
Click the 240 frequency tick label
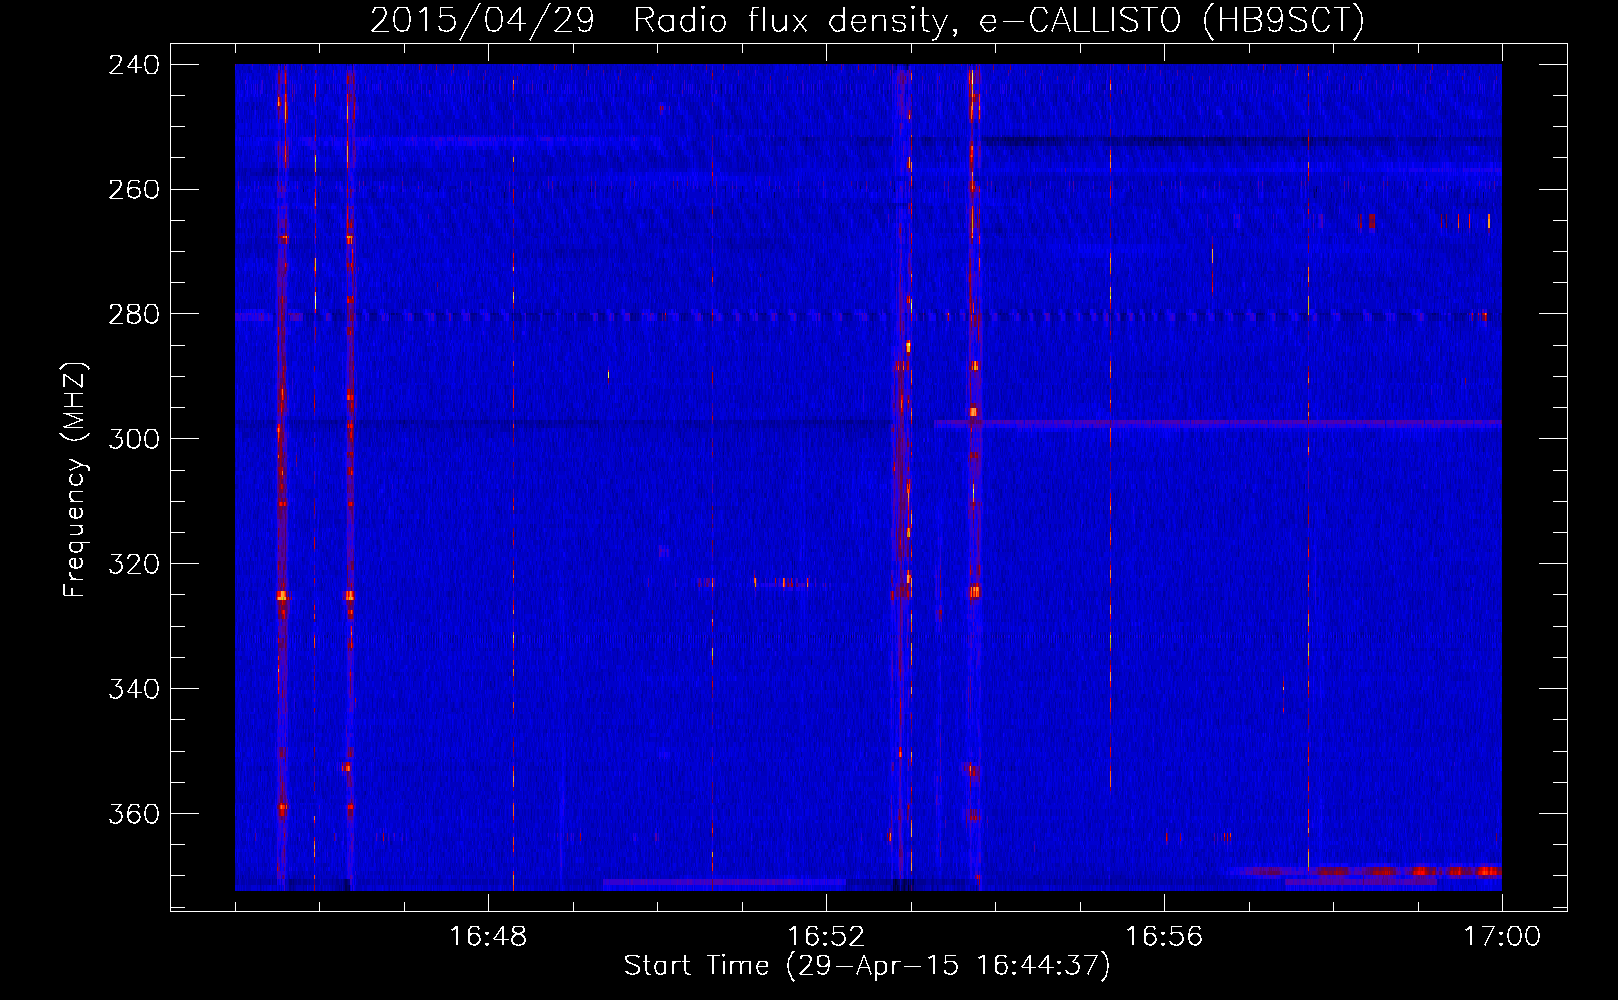(133, 64)
